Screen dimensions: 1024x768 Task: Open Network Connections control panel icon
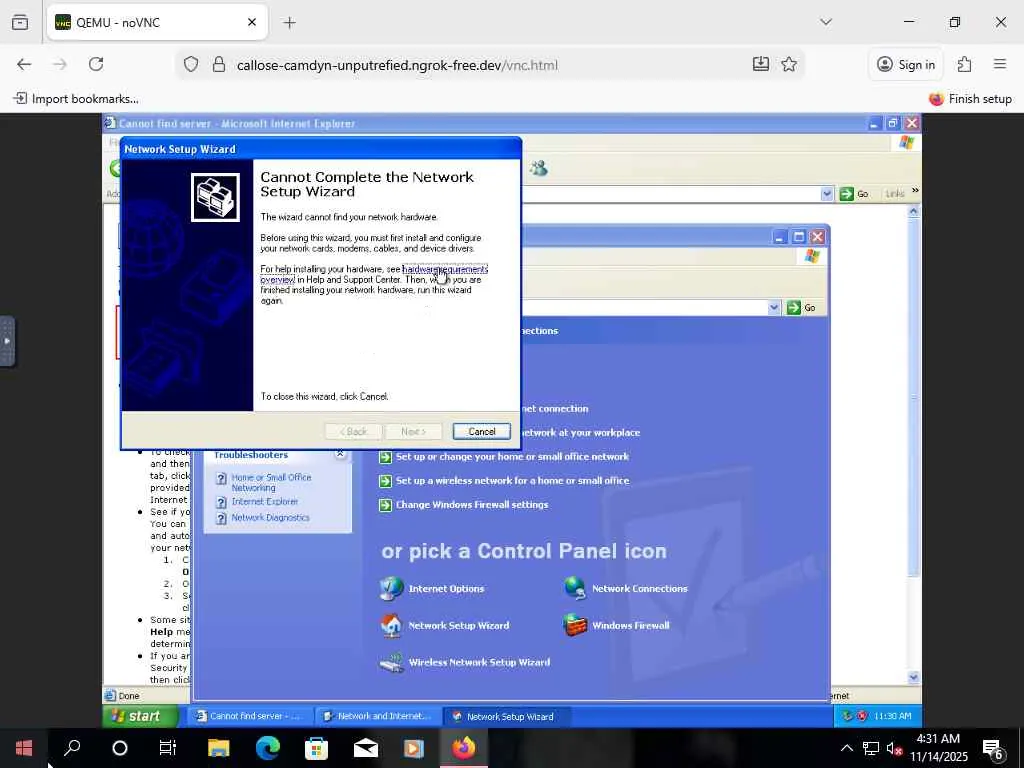[626, 588]
